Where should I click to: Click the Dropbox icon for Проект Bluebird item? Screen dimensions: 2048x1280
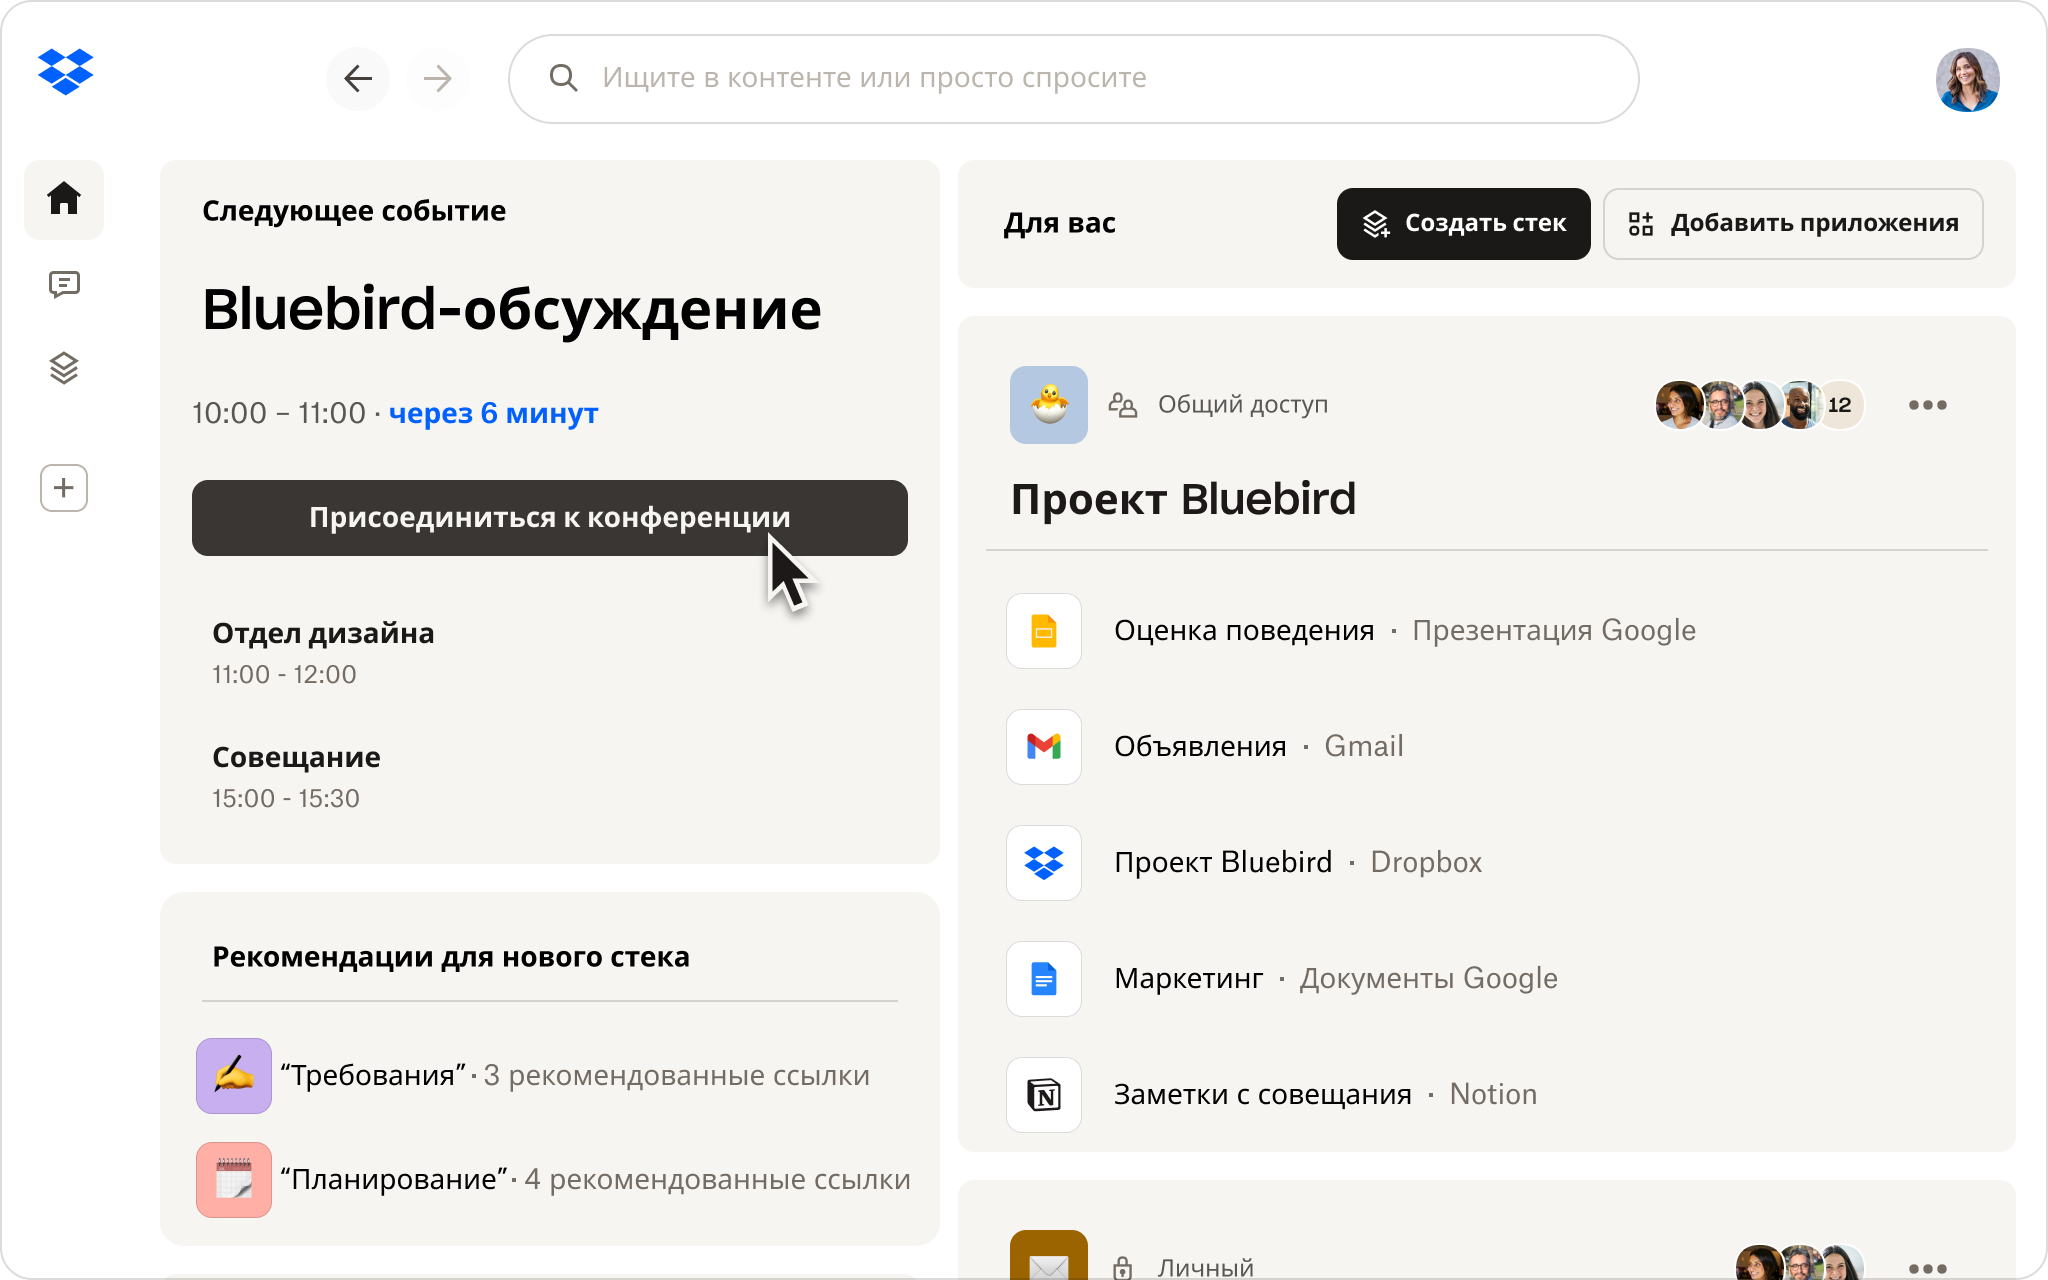(x=1044, y=863)
